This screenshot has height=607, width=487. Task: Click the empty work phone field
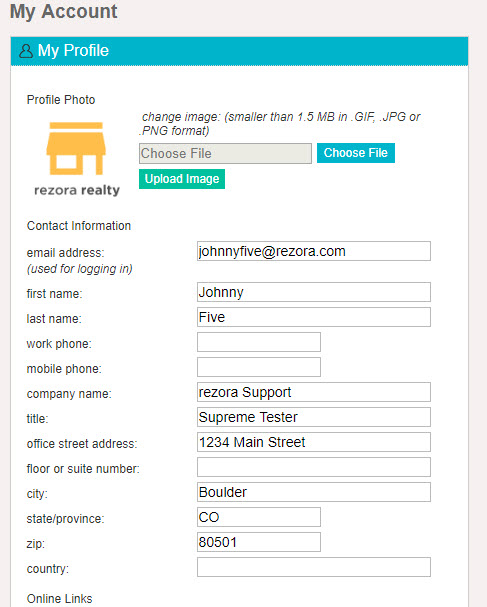pyautogui.click(x=259, y=342)
